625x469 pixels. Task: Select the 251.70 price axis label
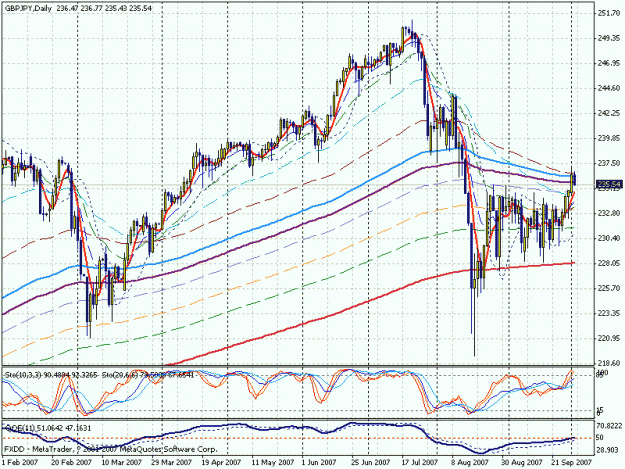coord(609,14)
